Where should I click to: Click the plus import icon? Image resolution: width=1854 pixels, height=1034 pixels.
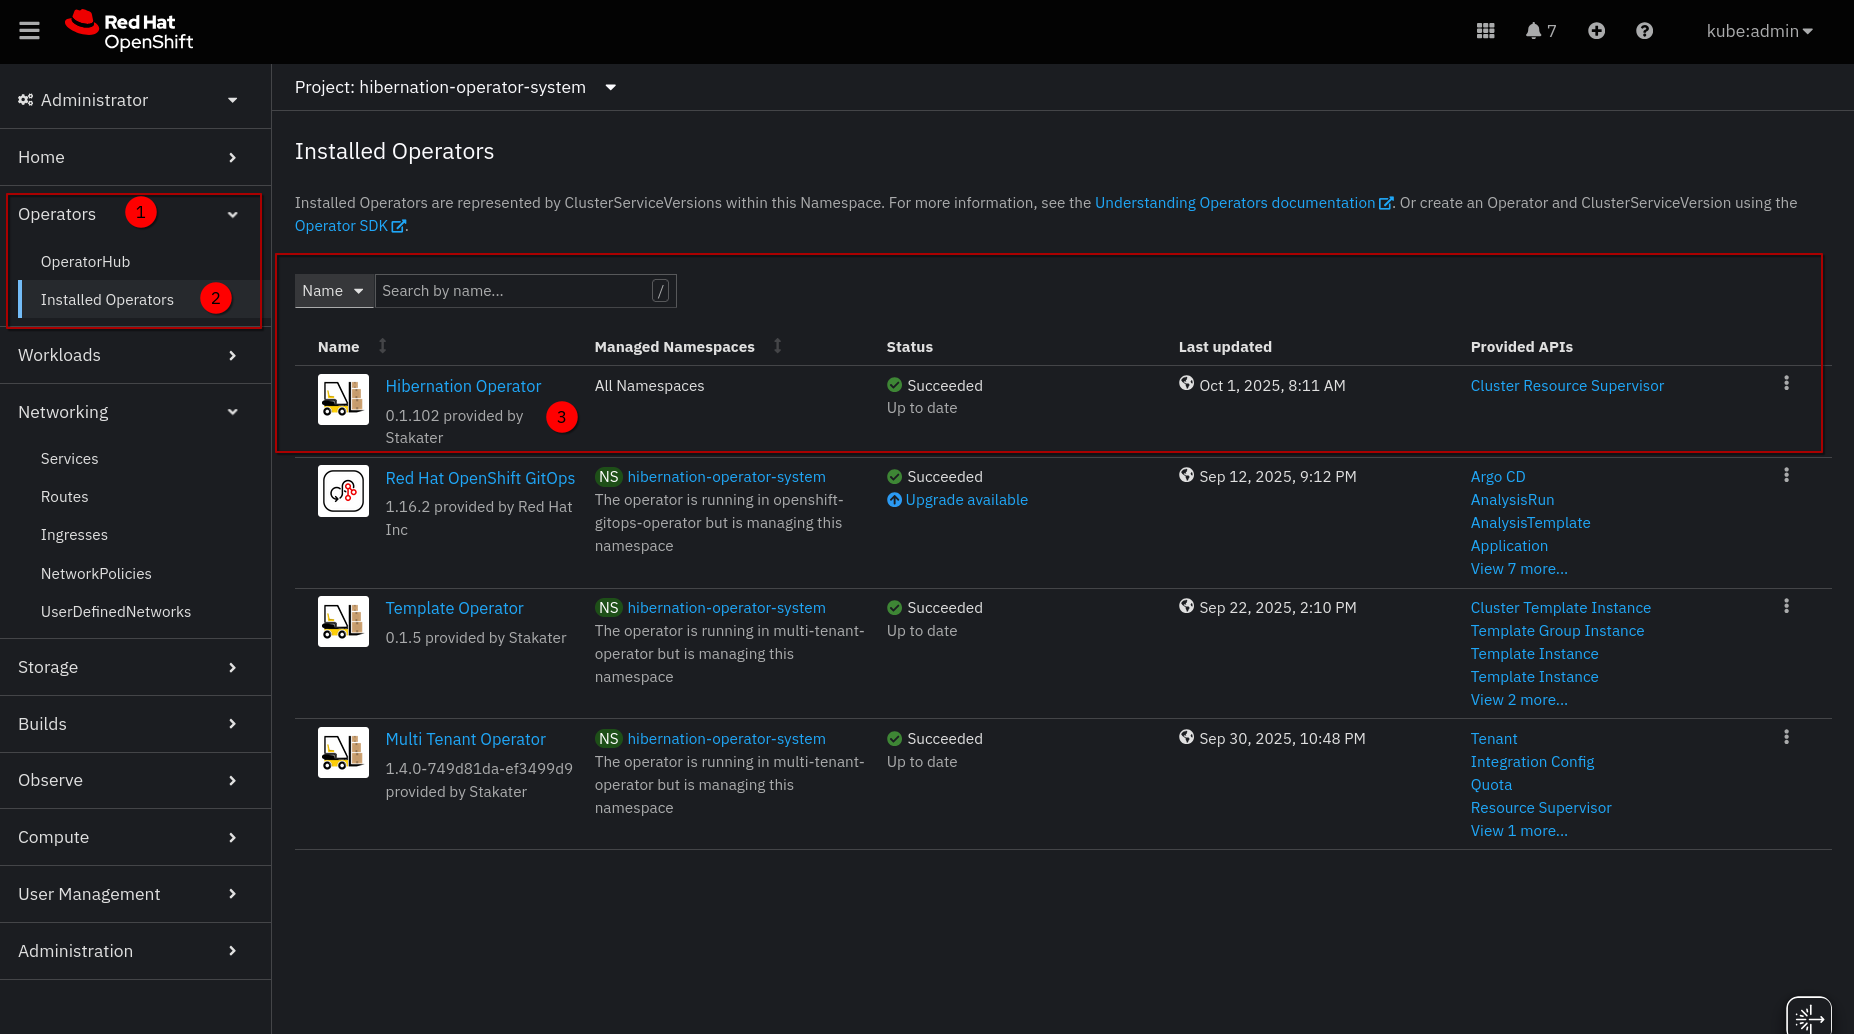click(x=1596, y=31)
